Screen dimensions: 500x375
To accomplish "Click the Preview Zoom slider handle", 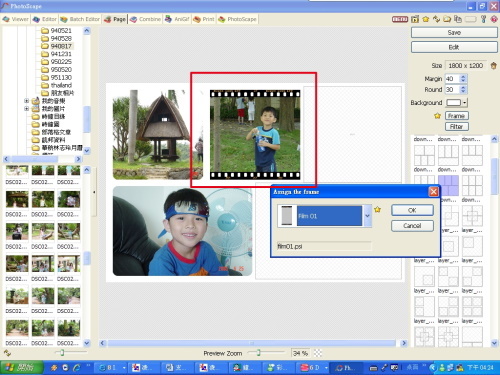I will click(258, 353).
